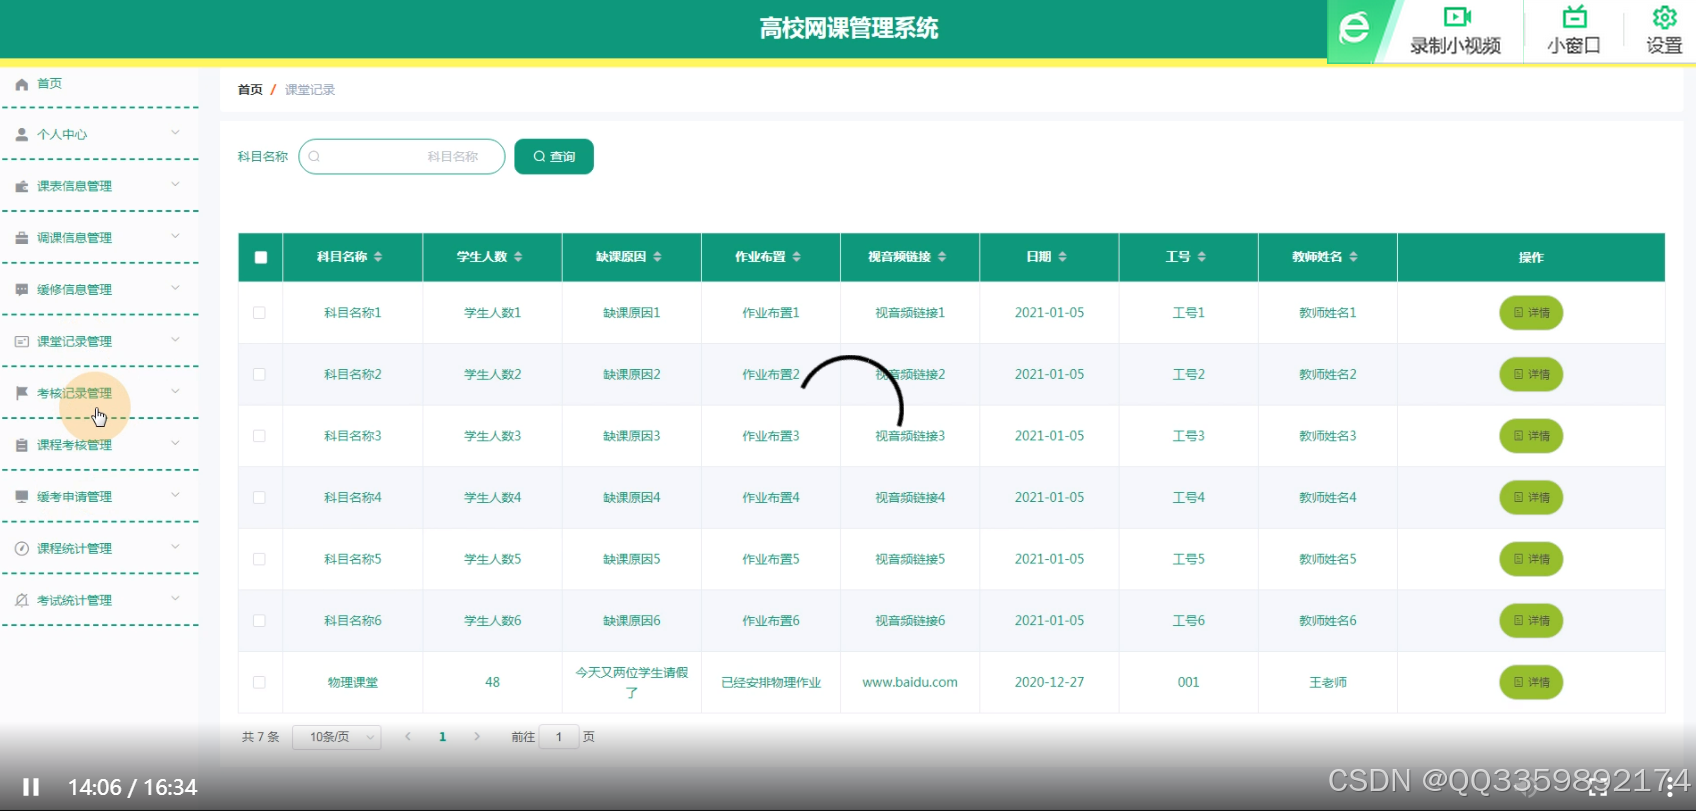Sort by 作业布置 column arrows
This screenshot has width=1696, height=811.
[x=796, y=257]
